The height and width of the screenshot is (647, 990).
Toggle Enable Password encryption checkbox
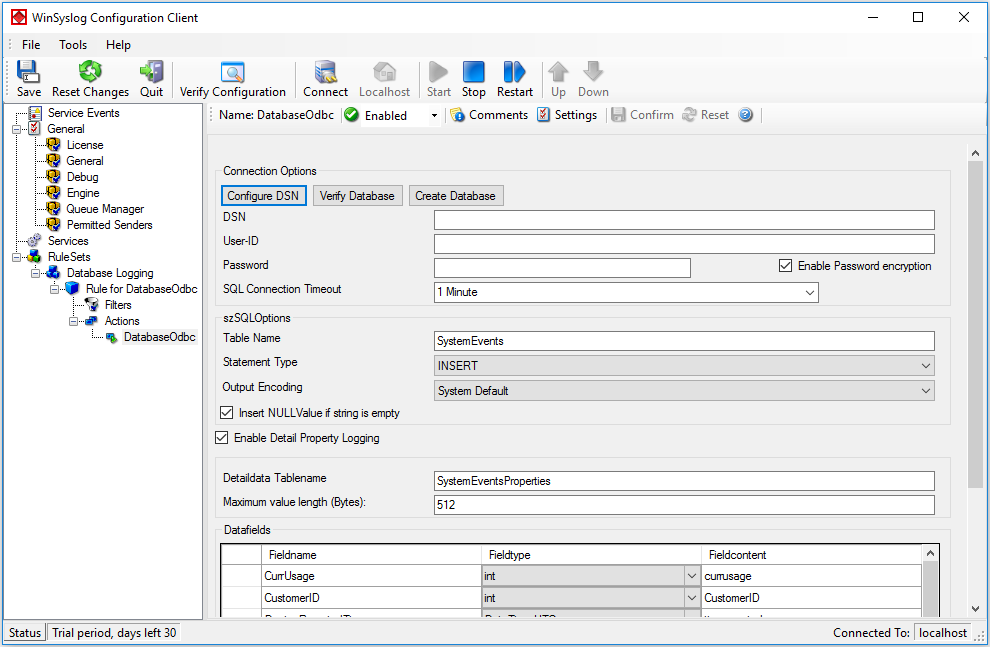coord(785,266)
